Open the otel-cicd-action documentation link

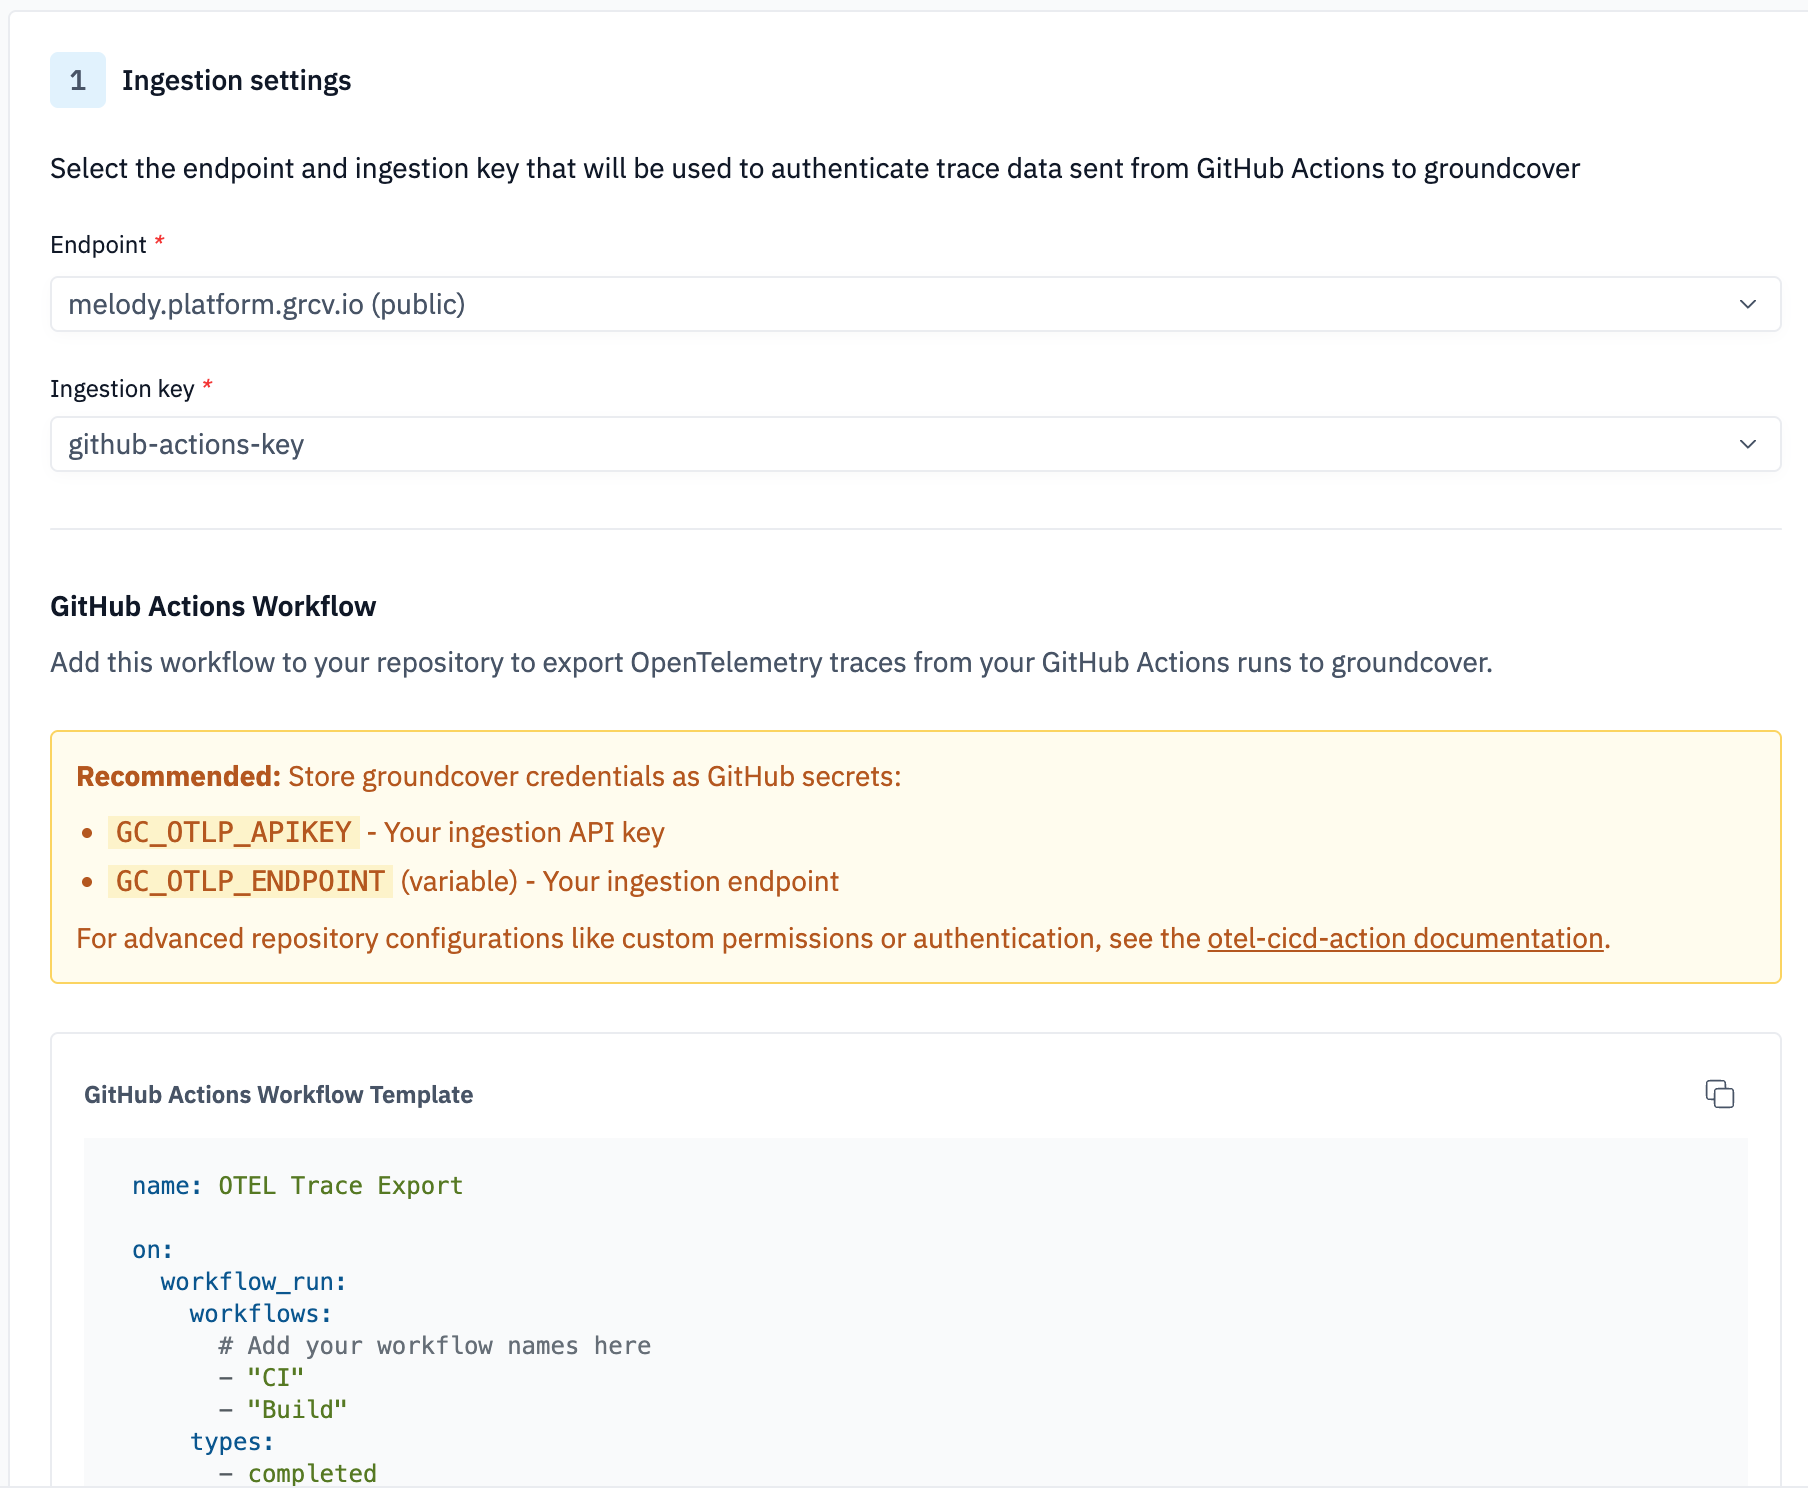click(x=1404, y=938)
